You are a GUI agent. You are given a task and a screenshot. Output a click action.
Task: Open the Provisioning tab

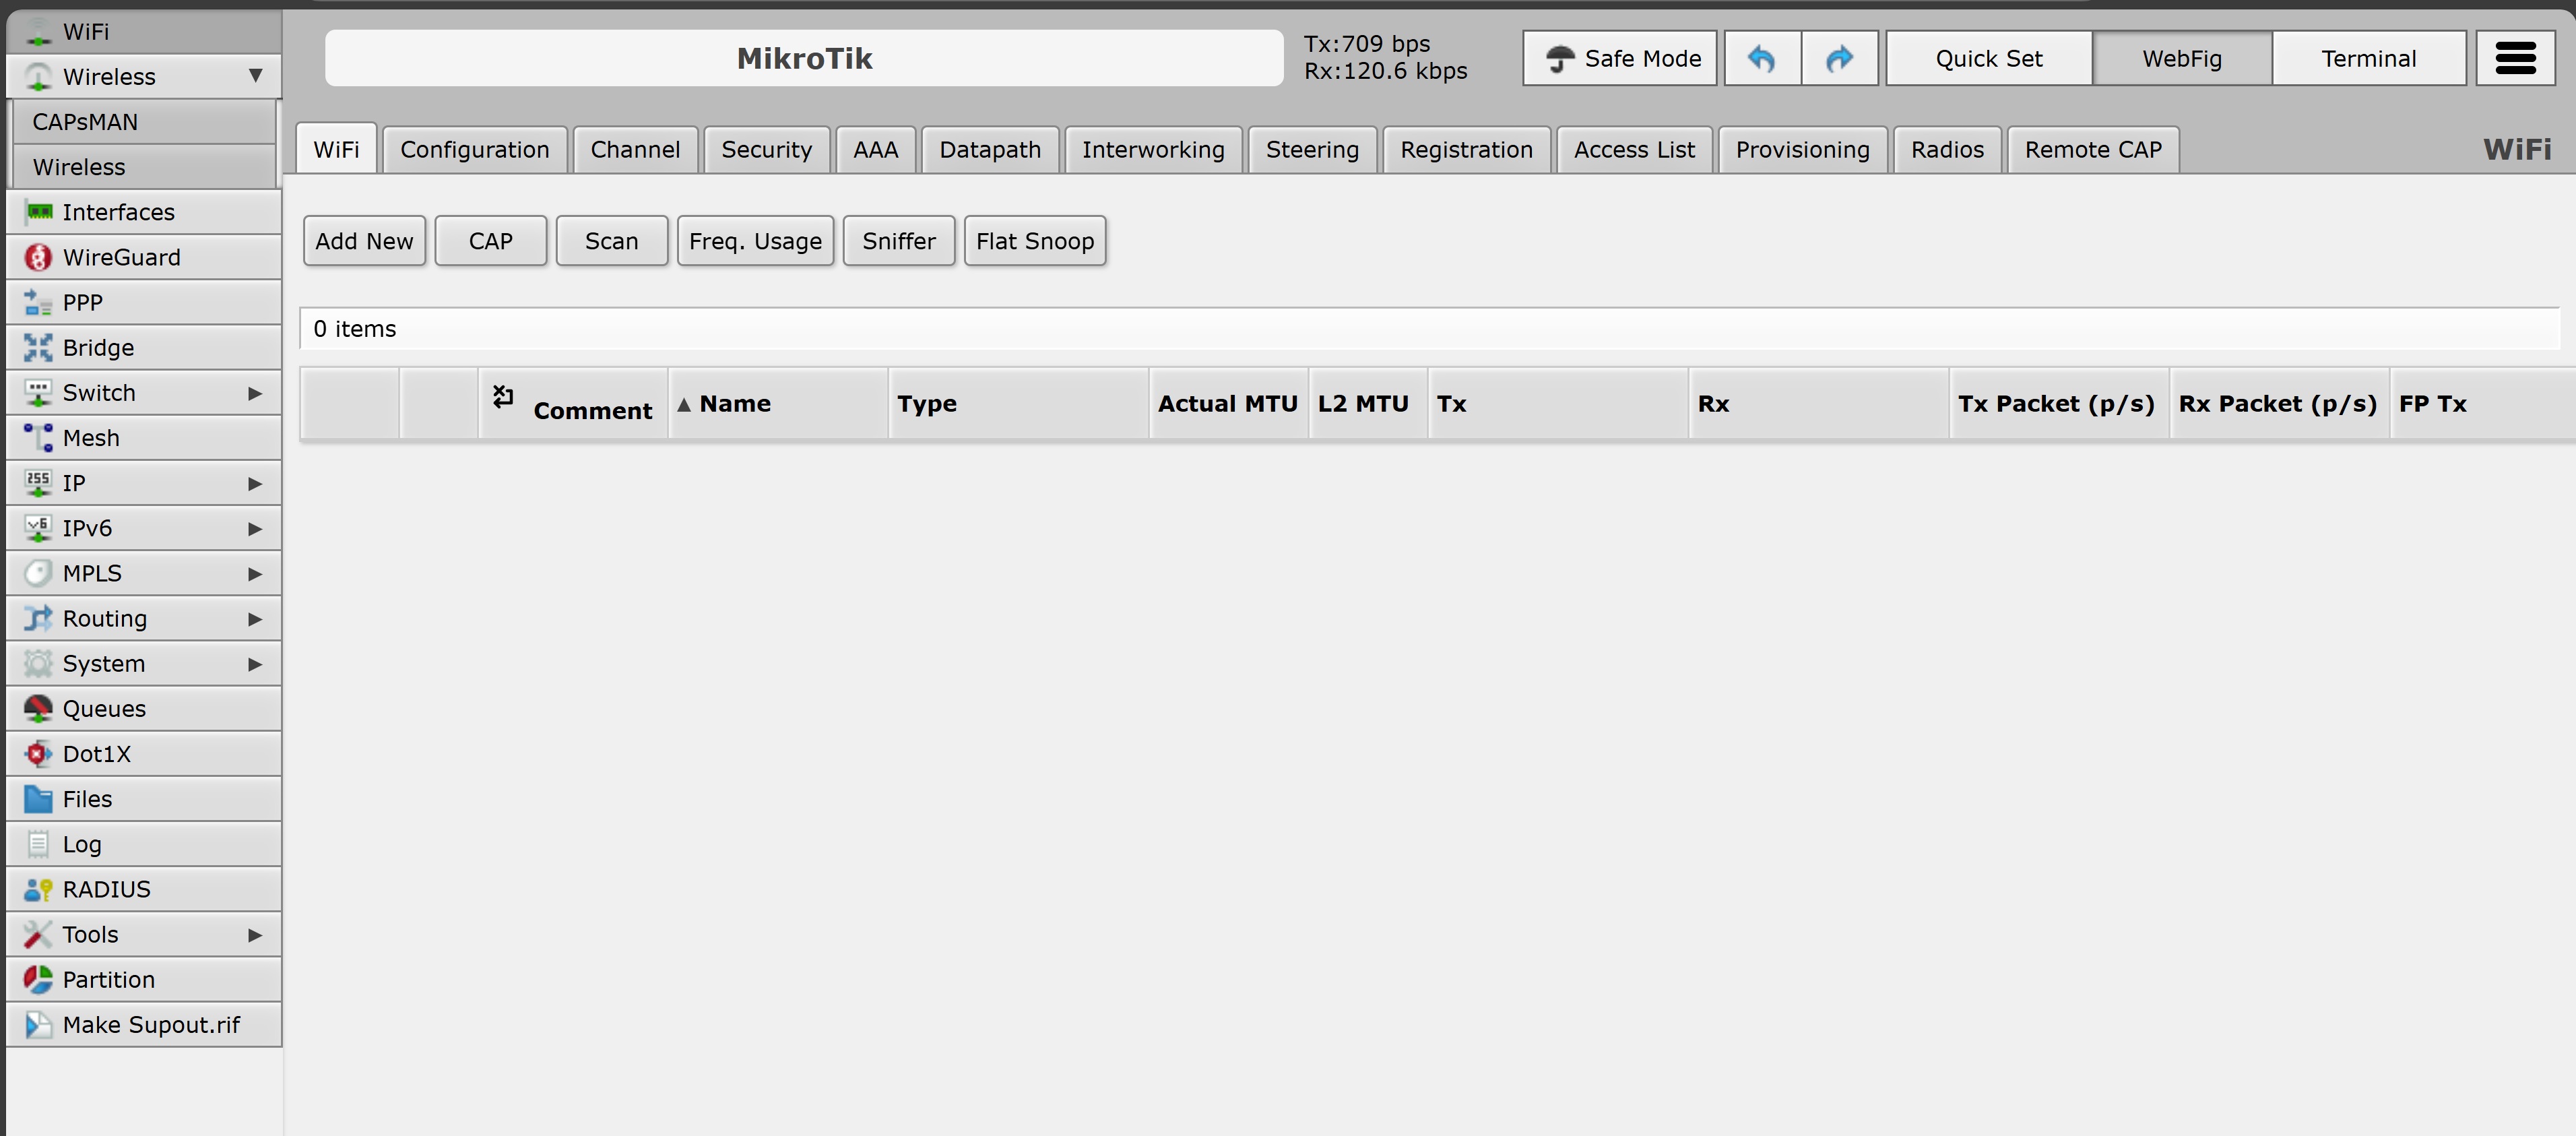(x=1802, y=150)
